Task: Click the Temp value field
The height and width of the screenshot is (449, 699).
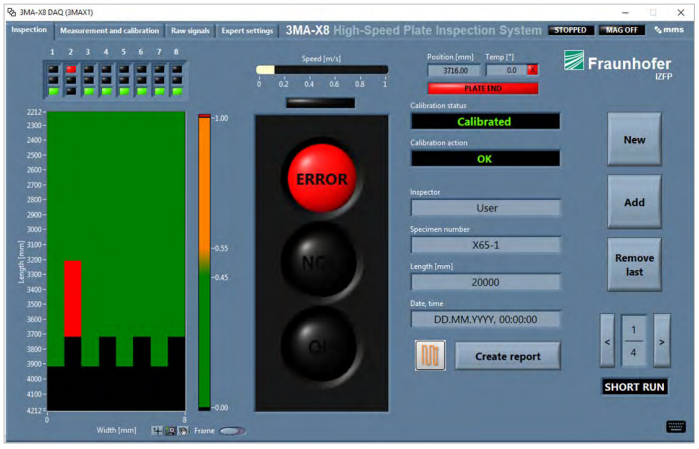Action: point(506,70)
